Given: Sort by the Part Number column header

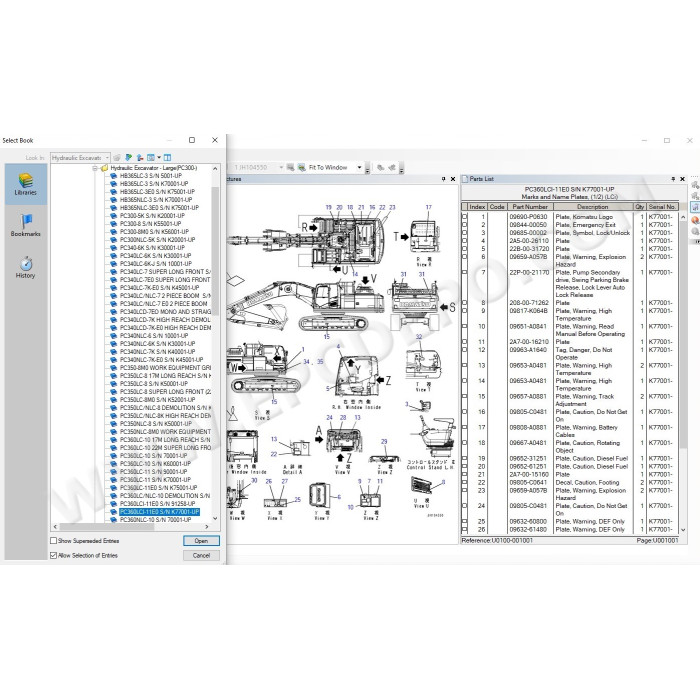Looking at the screenshot, I should 530,207.
